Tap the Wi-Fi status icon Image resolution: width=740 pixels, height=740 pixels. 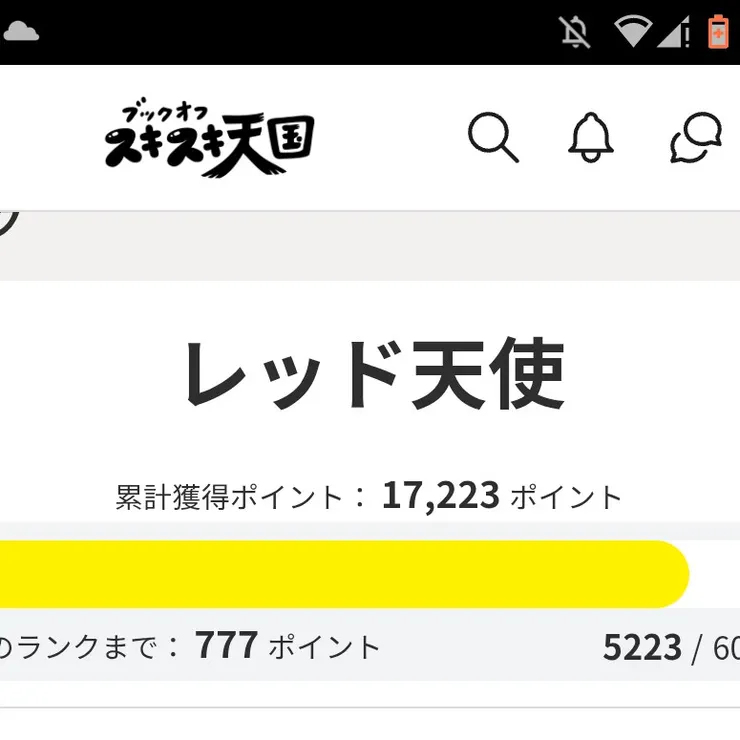[x=633, y=32]
